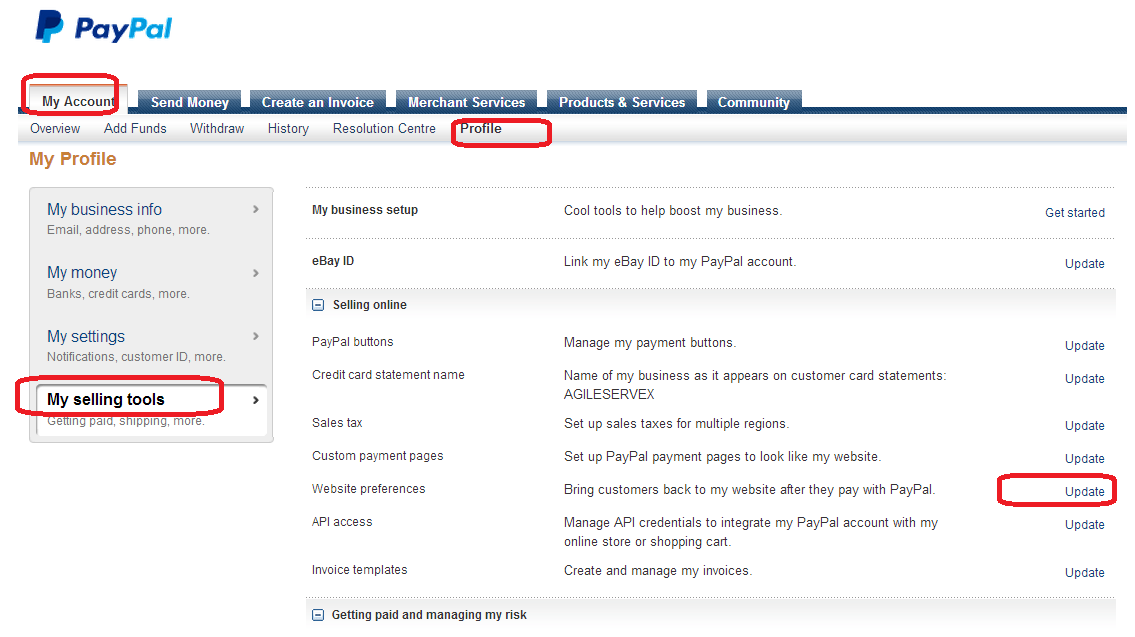This screenshot has height=637, width=1135.
Task: Click the PayPal logo
Action: (x=104, y=28)
